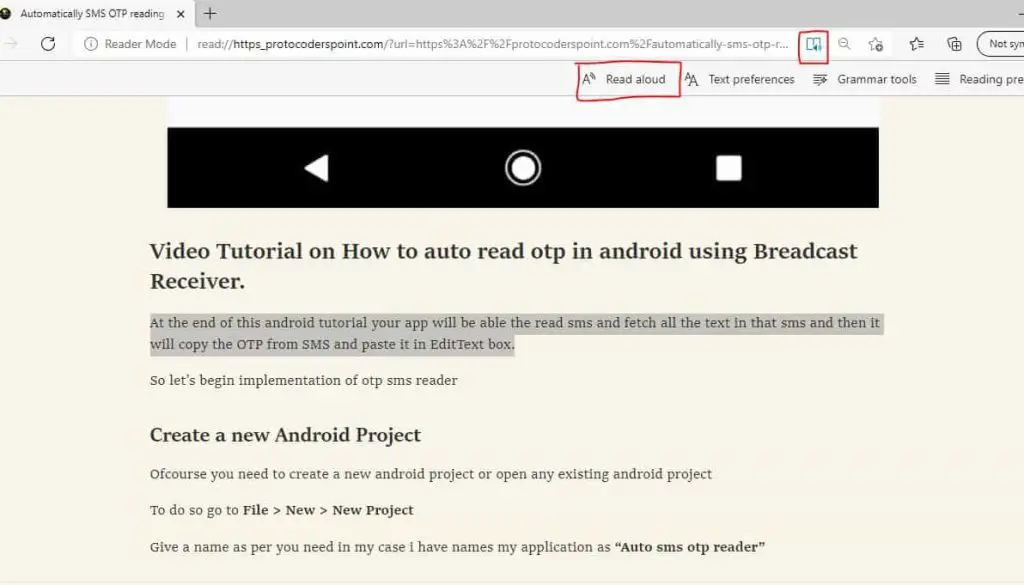
Task: Open Grammar tools
Action: 865,79
